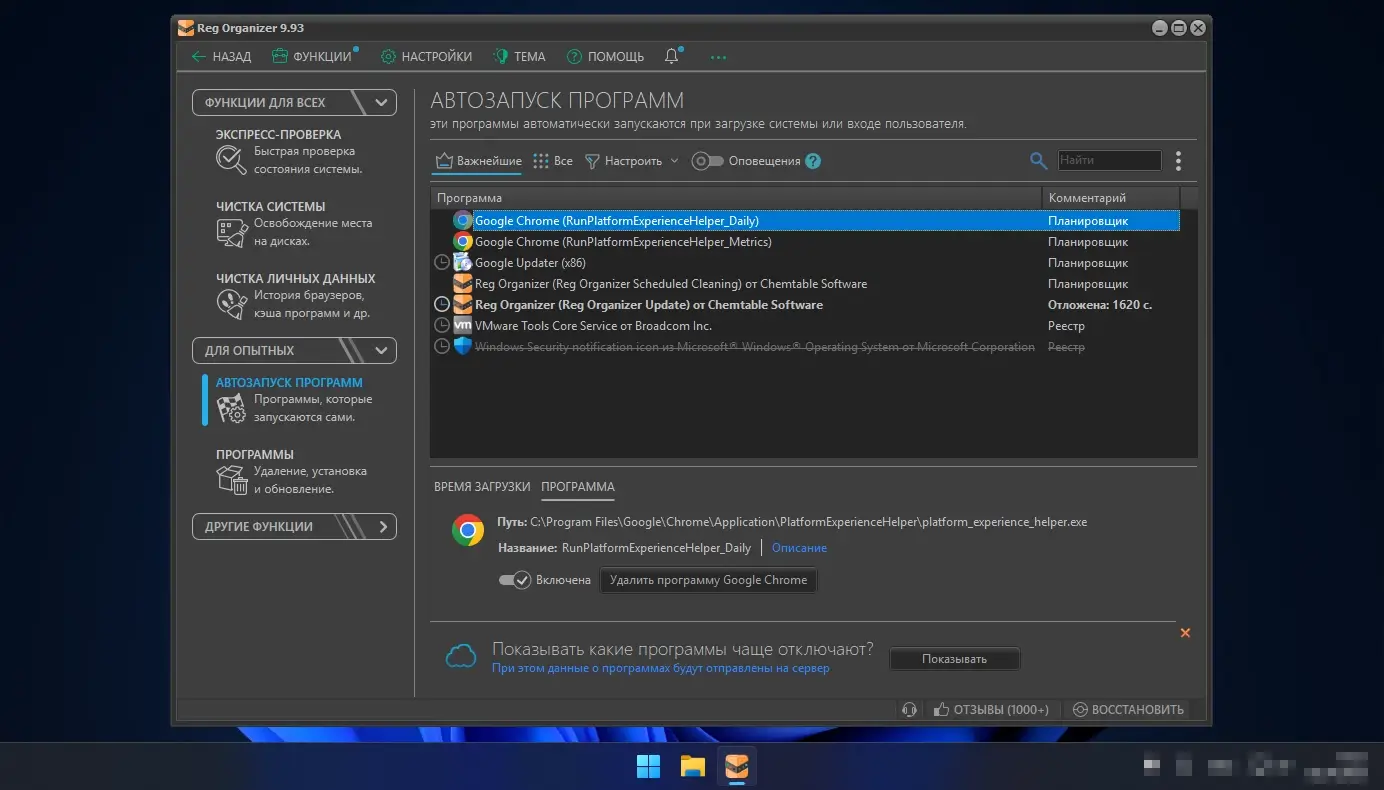Click Реестр comment in the VMware Tools row

(x=1066, y=326)
